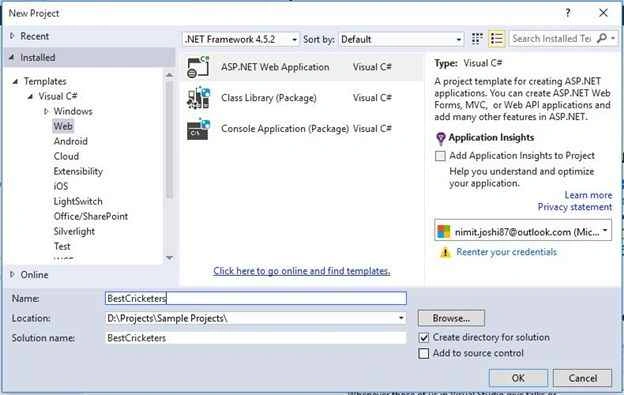The image size is (624, 395).
Task: Select the iOS template category
Action: (x=60, y=186)
